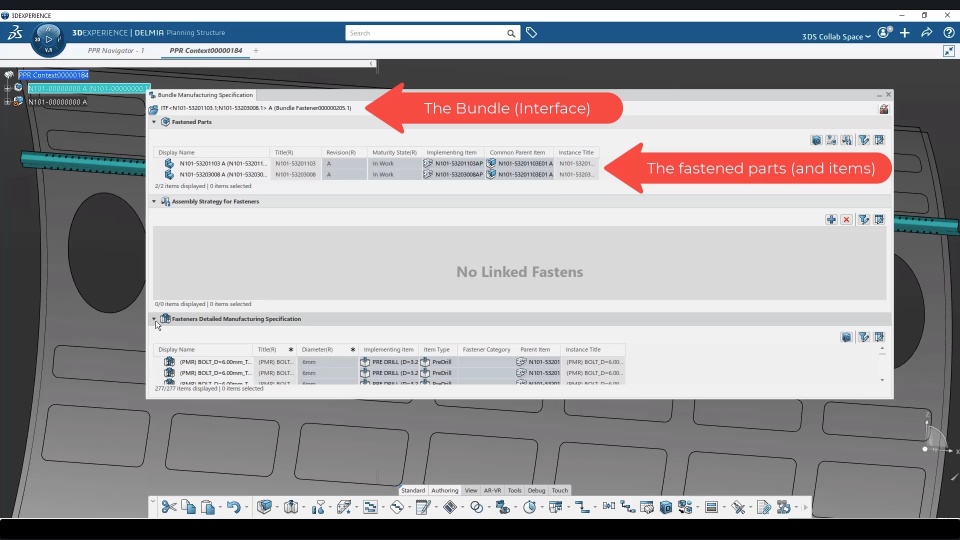Click the share arrow icon
The width and height of the screenshot is (960, 540).
[927, 32]
